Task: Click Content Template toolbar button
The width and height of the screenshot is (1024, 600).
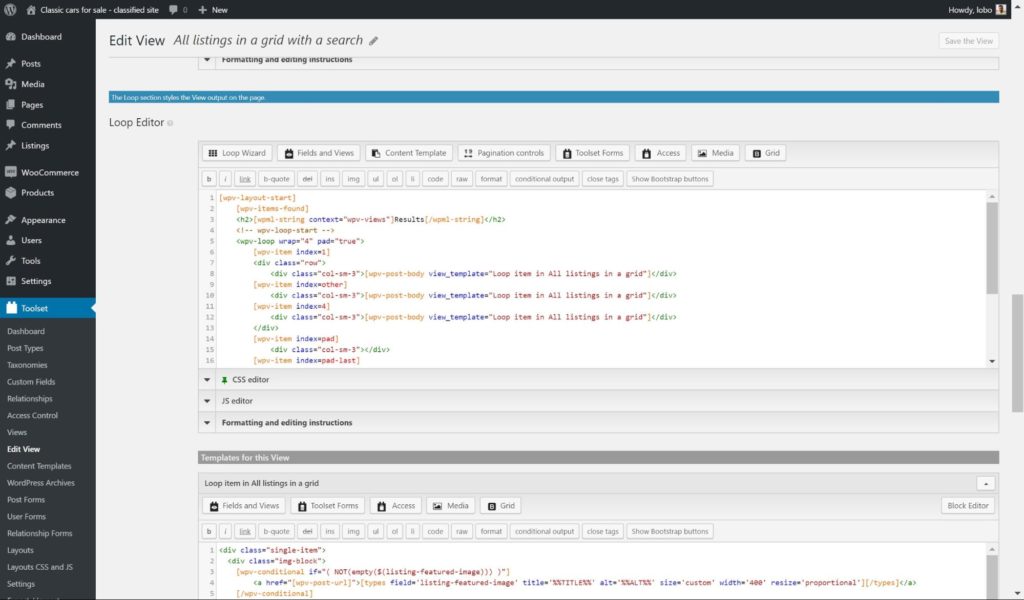Action: click(x=407, y=153)
